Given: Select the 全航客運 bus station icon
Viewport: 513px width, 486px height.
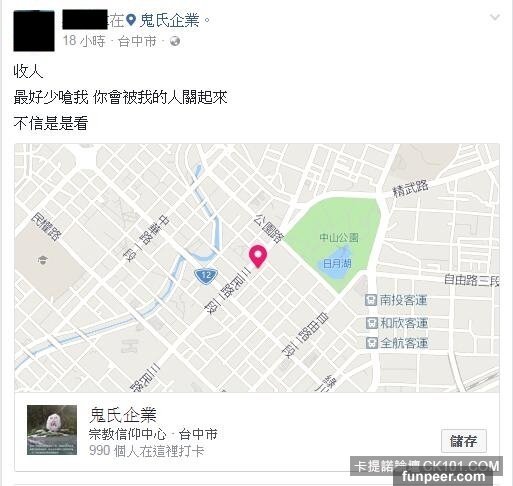Looking at the screenshot, I should [x=371, y=343].
